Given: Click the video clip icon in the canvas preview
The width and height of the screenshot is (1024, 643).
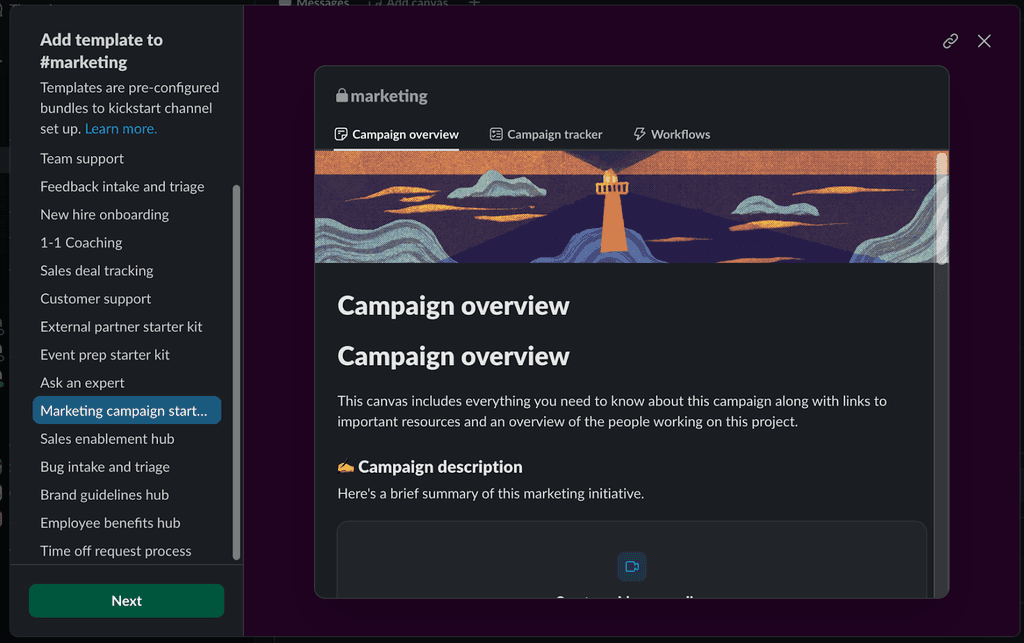Looking at the screenshot, I should coord(632,565).
